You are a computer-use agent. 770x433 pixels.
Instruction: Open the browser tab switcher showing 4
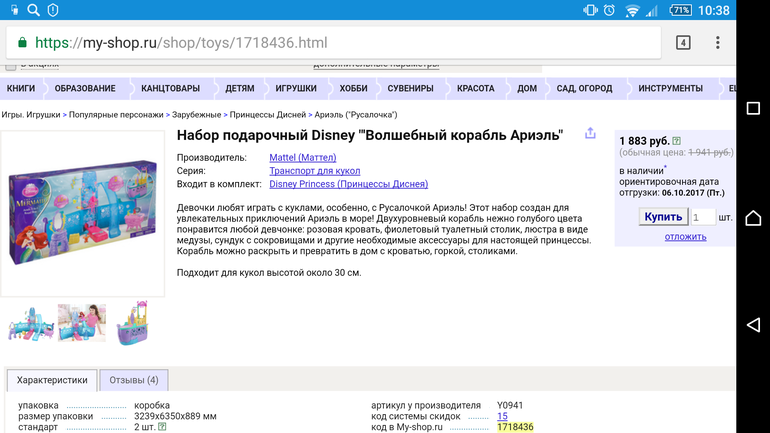point(683,43)
